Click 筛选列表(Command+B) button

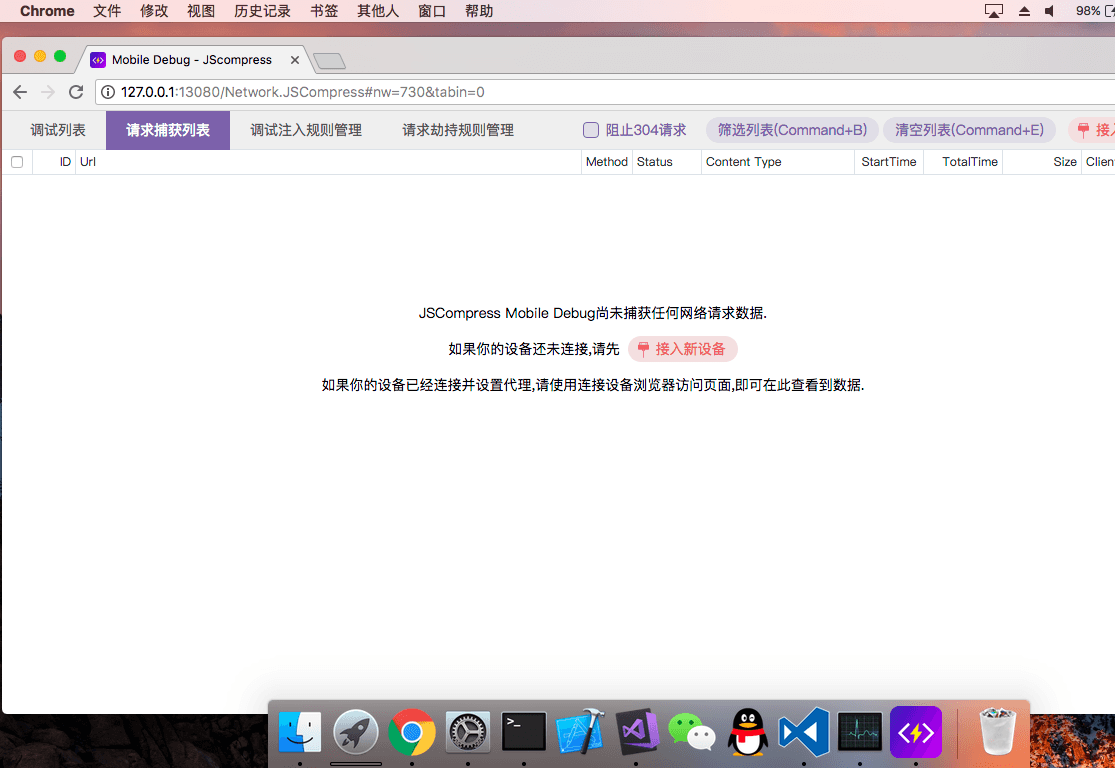[792, 130]
